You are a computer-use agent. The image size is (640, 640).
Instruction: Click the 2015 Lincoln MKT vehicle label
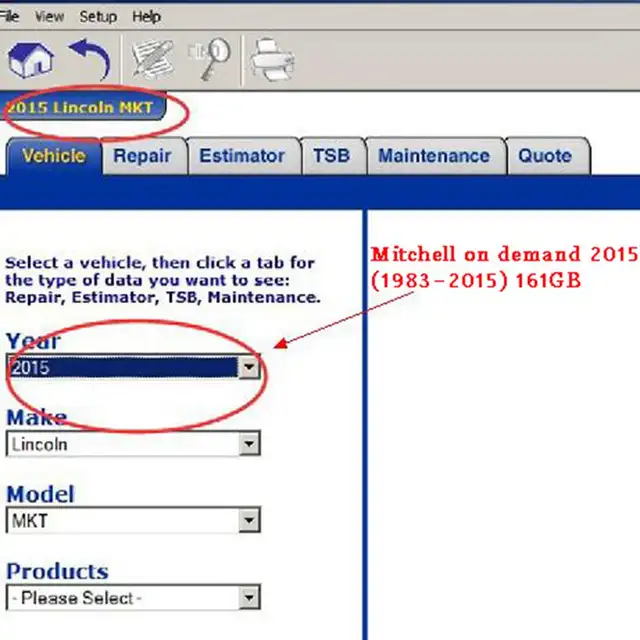tap(82, 107)
